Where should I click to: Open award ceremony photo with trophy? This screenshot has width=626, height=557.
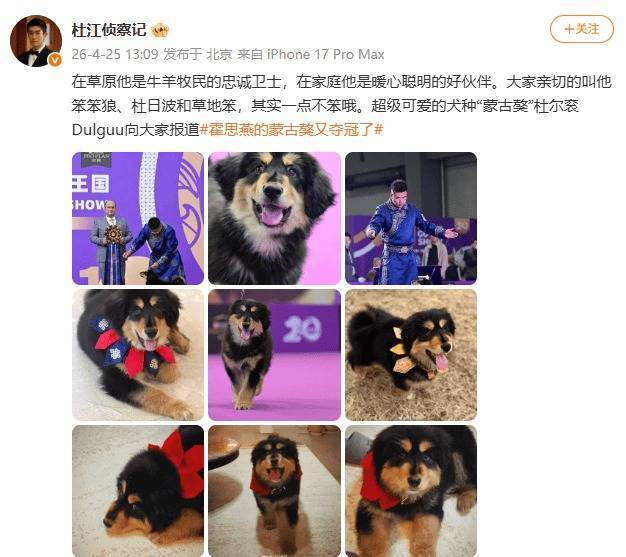[x=138, y=218]
